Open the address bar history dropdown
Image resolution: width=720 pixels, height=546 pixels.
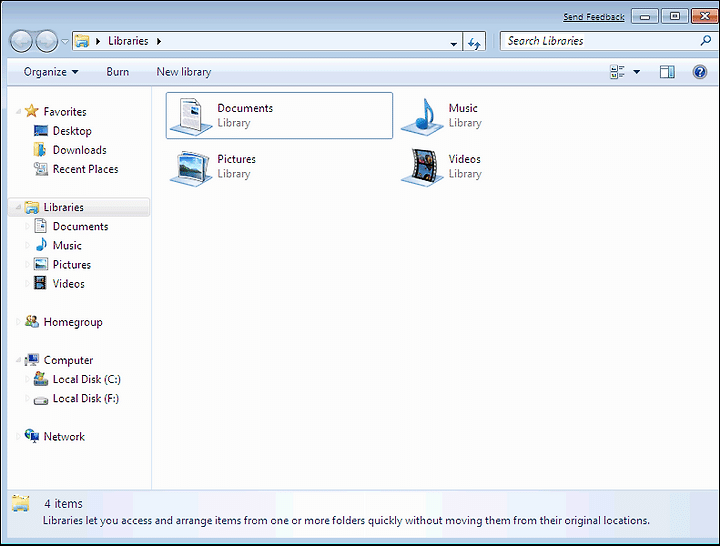(x=453, y=44)
